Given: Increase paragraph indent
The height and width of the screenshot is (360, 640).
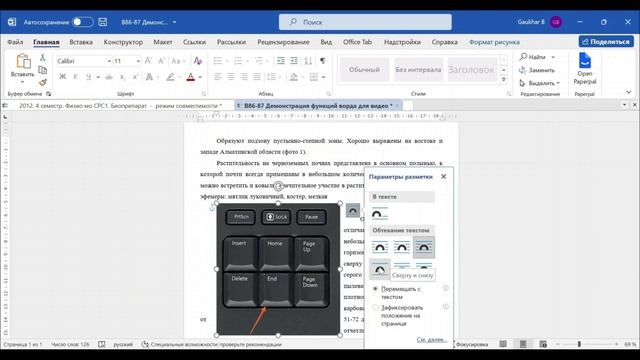Looking at the screenshot, I should [x=294, y=61].
